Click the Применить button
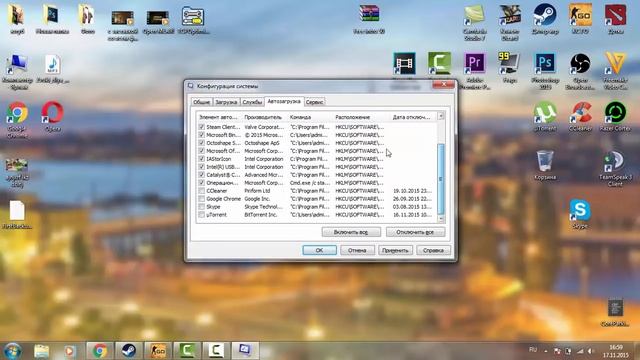The width and height of the screenshot is (640, 360). tap(396, 250)
